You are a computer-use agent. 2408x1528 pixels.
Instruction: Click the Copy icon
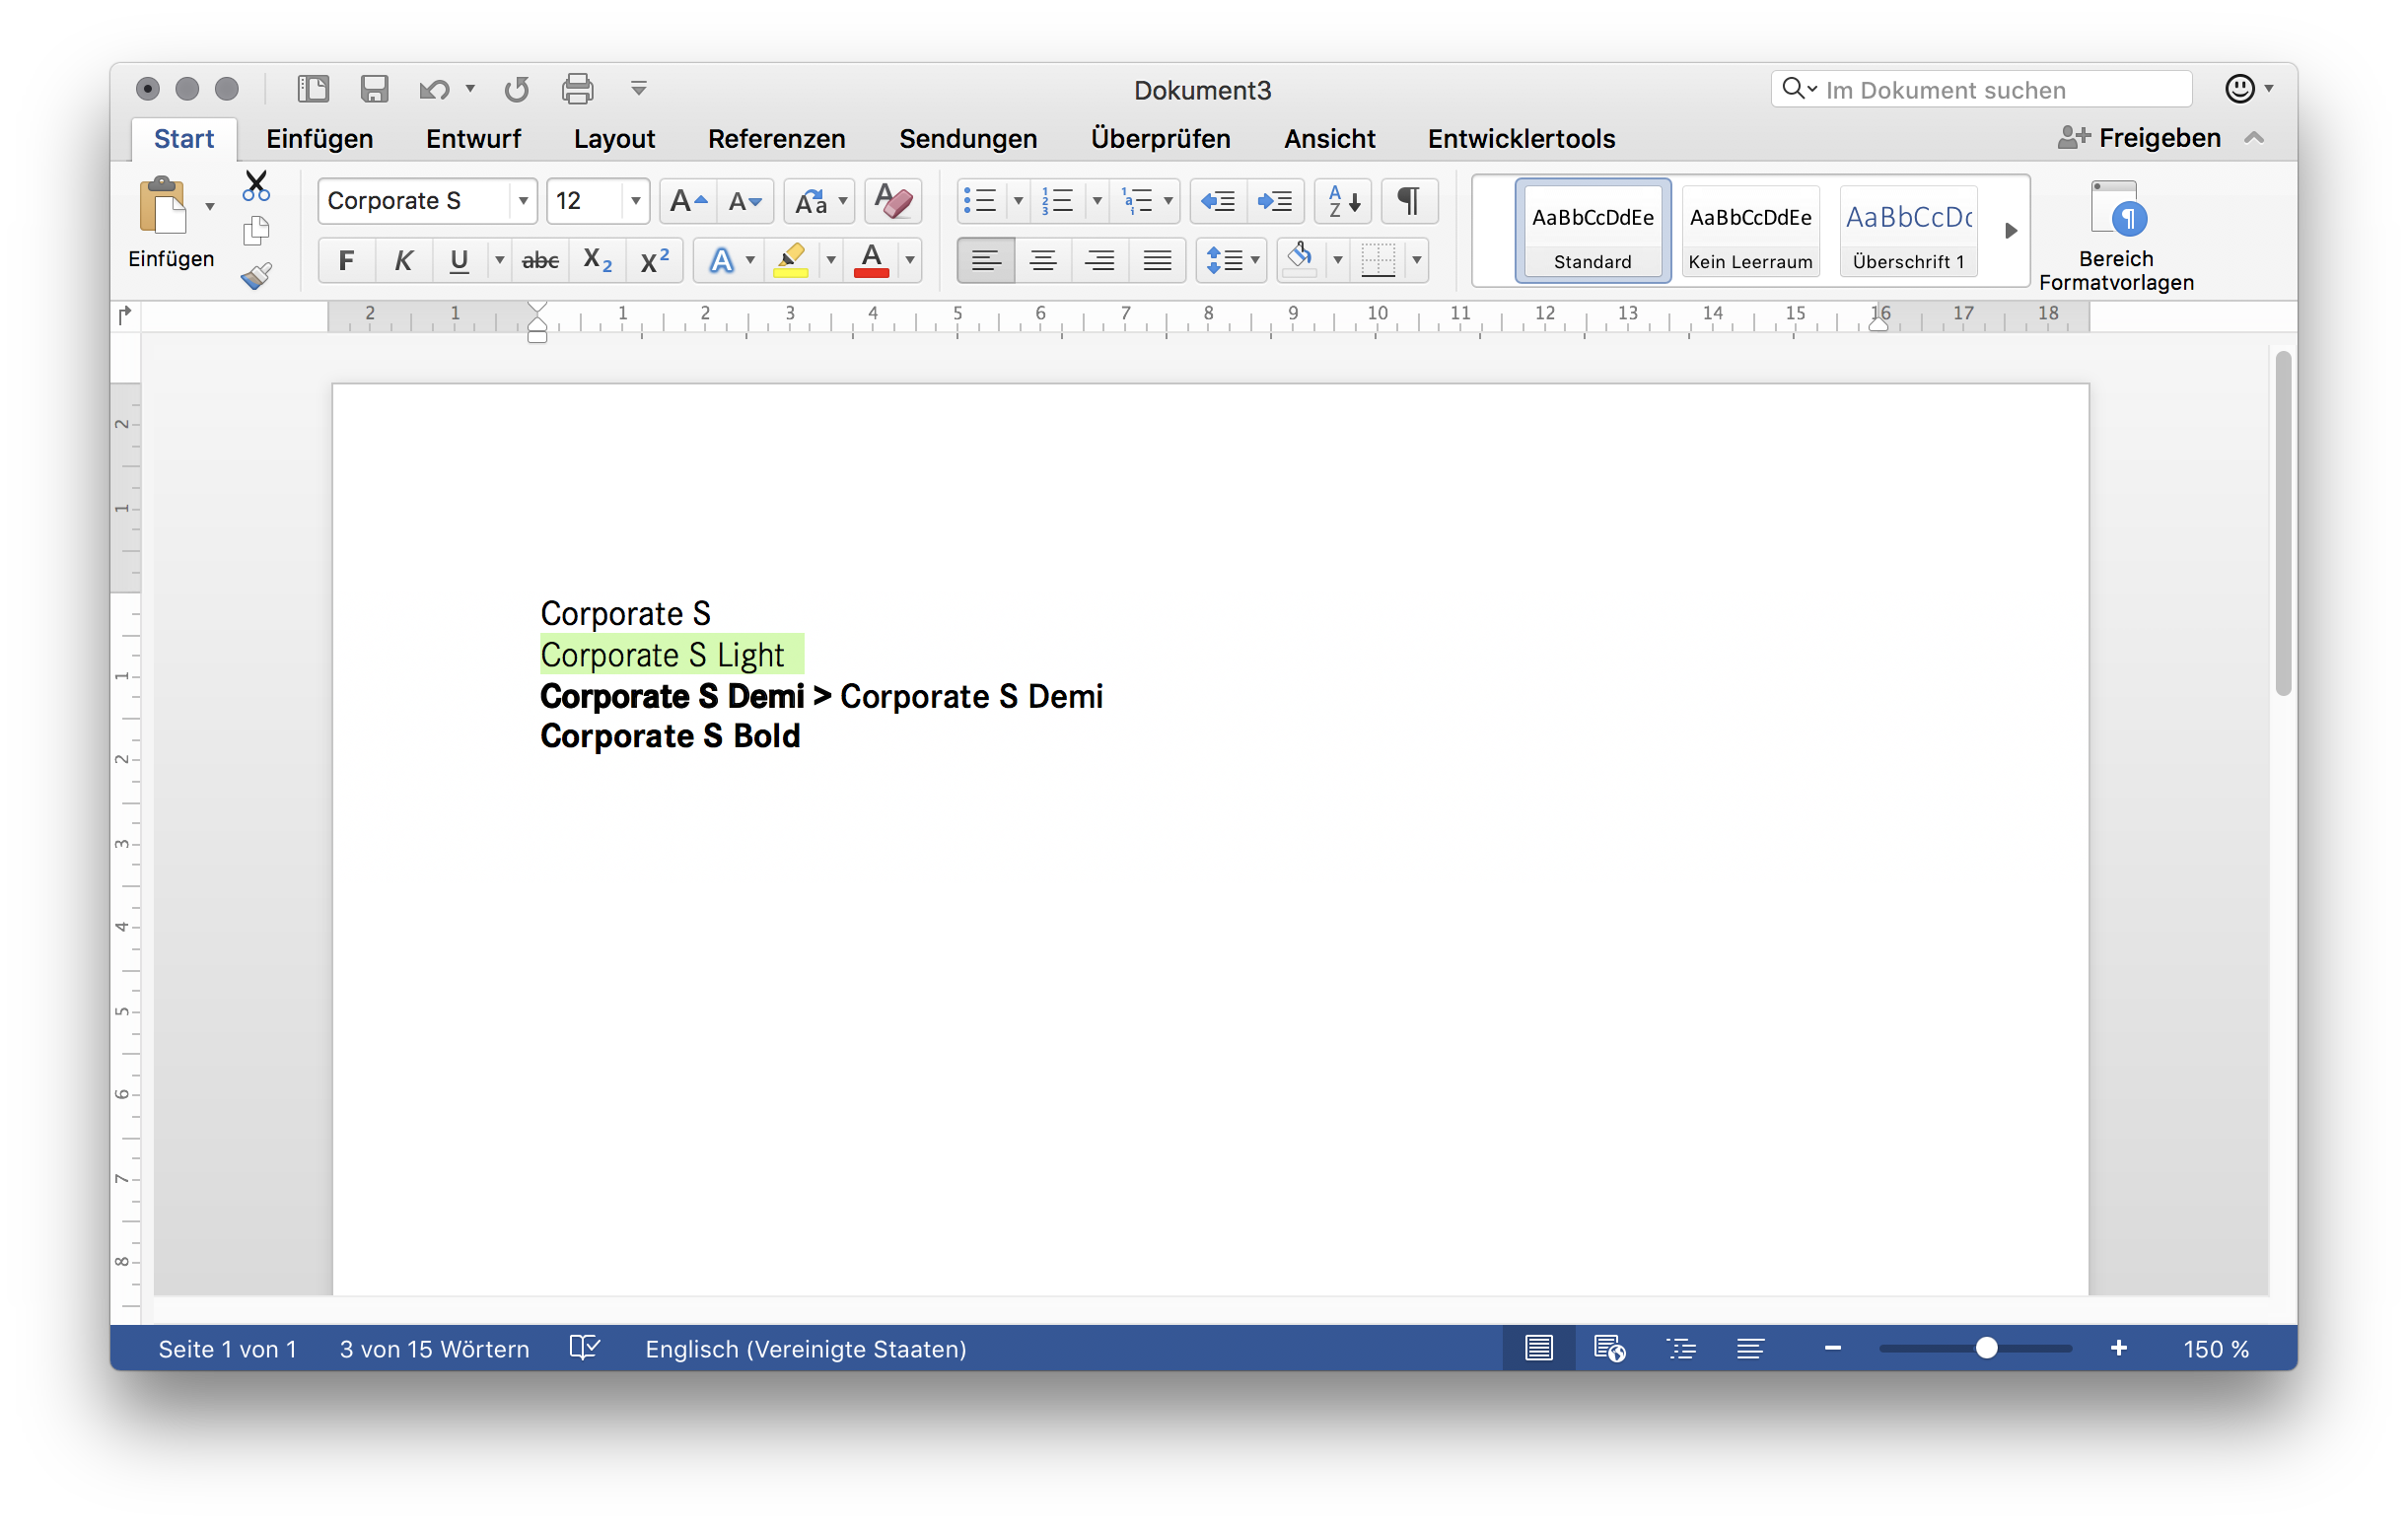tap(257, 231)
